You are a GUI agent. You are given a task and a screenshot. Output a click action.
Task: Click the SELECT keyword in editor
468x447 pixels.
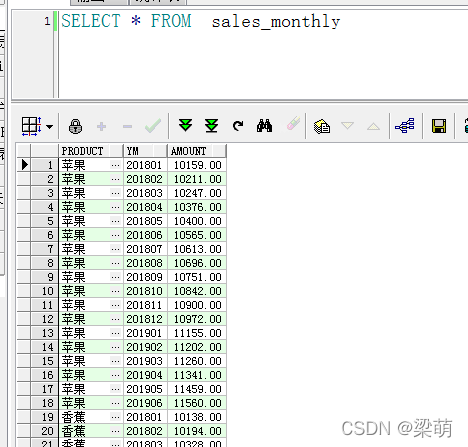point(91,21)
